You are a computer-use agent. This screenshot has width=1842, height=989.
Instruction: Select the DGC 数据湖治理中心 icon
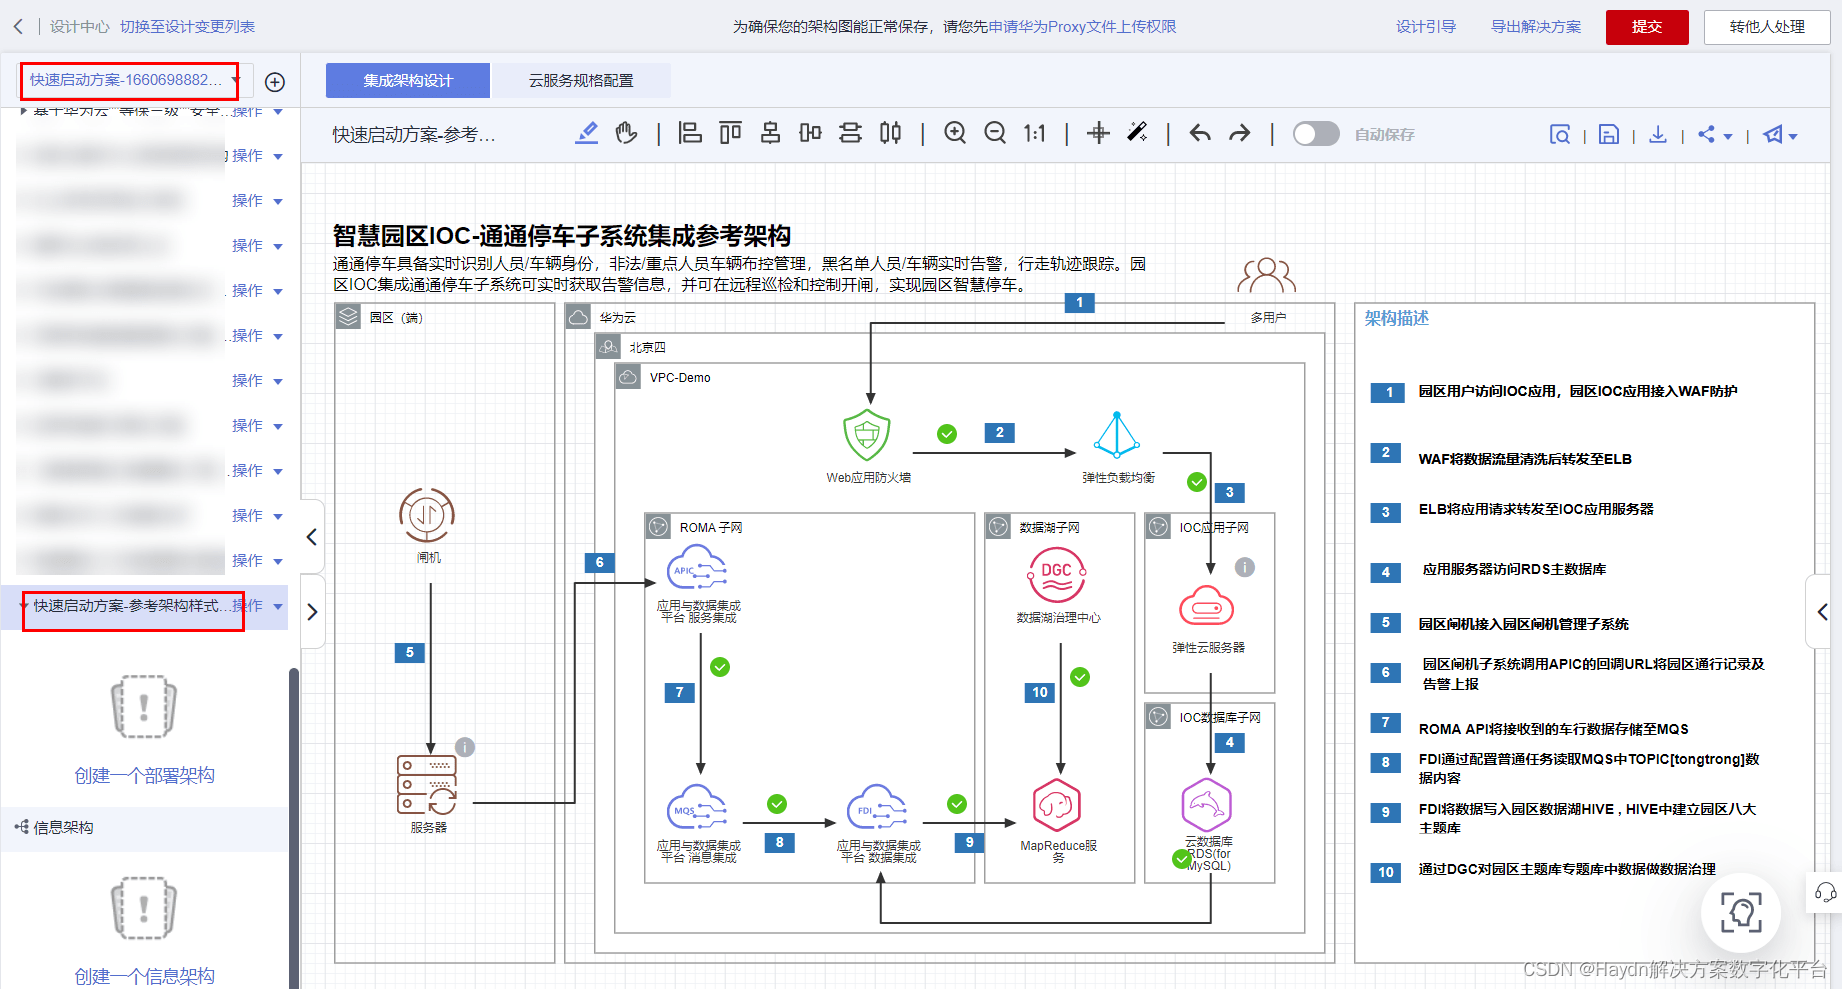[x=1057, y=575]
